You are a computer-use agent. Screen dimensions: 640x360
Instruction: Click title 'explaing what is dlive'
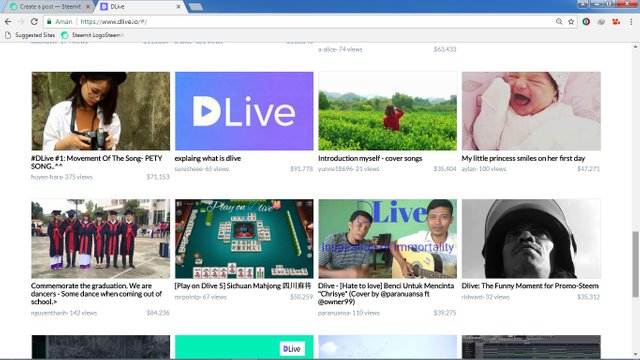pyautogui.click(x=208, y=158)
